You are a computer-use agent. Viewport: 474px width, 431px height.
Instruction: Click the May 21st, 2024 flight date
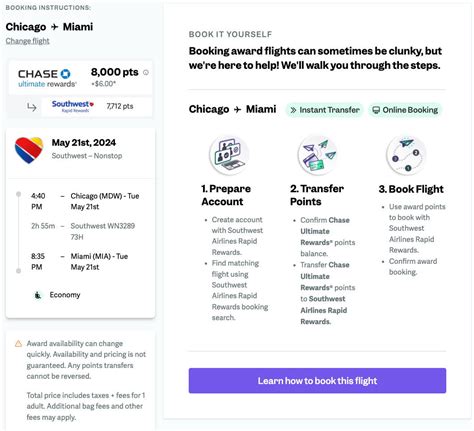click(84, 143)
